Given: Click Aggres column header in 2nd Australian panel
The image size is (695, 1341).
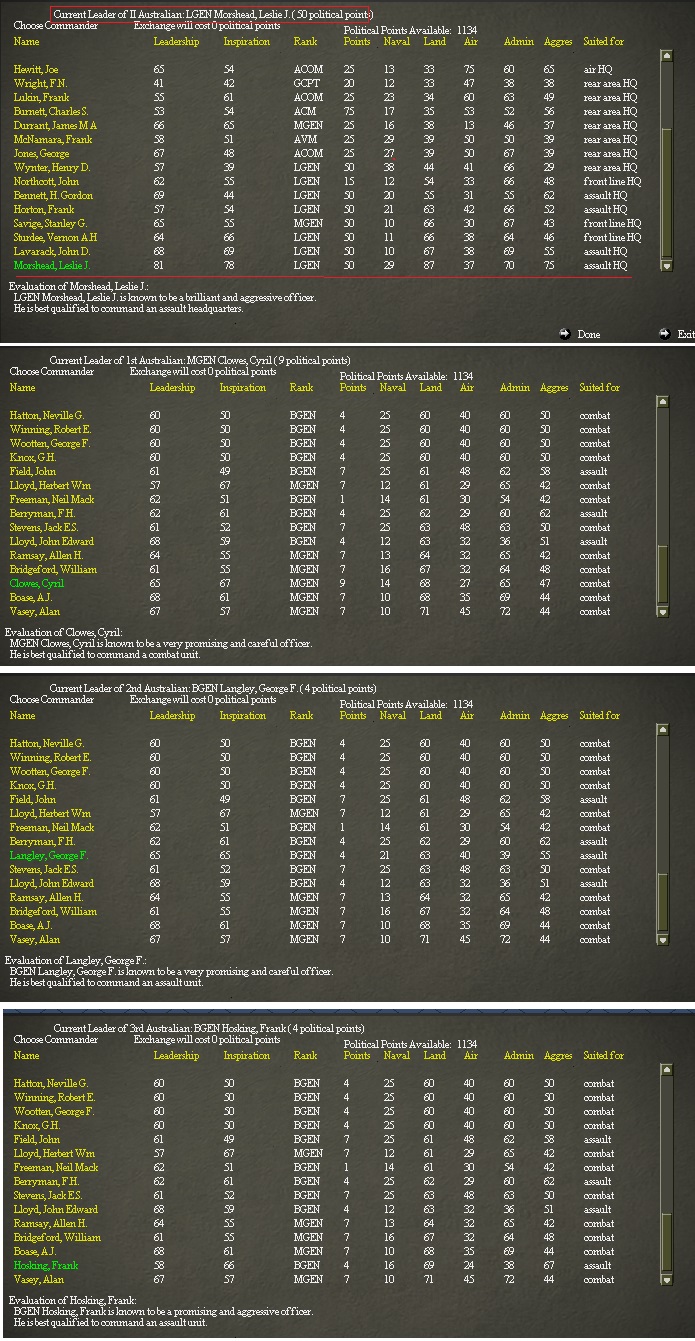Looking at the screenshot, I should click(x=554, y=716).
